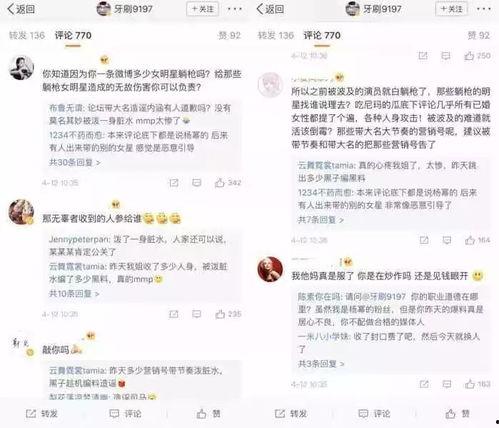Select the 评论 770 tab on right
499x428 pixels.
(x=322, y=35)
